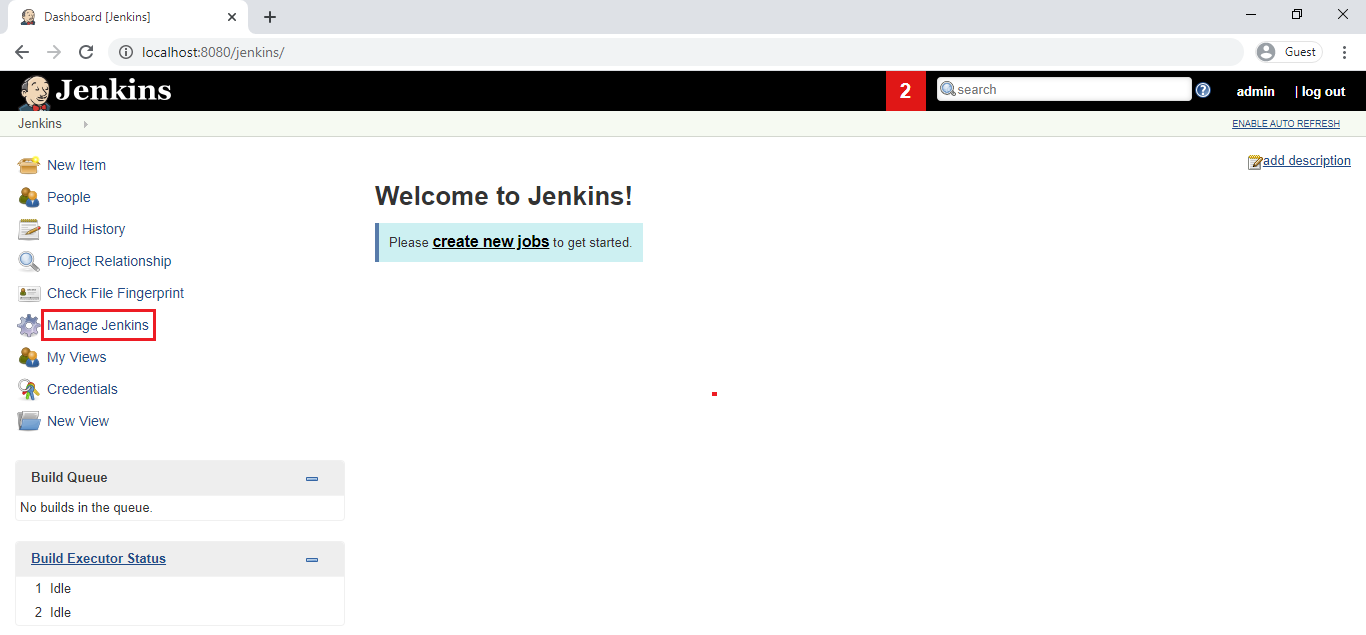Open the Build History link
This screenshot has width=1366, height=635.
tap(86, 229)
